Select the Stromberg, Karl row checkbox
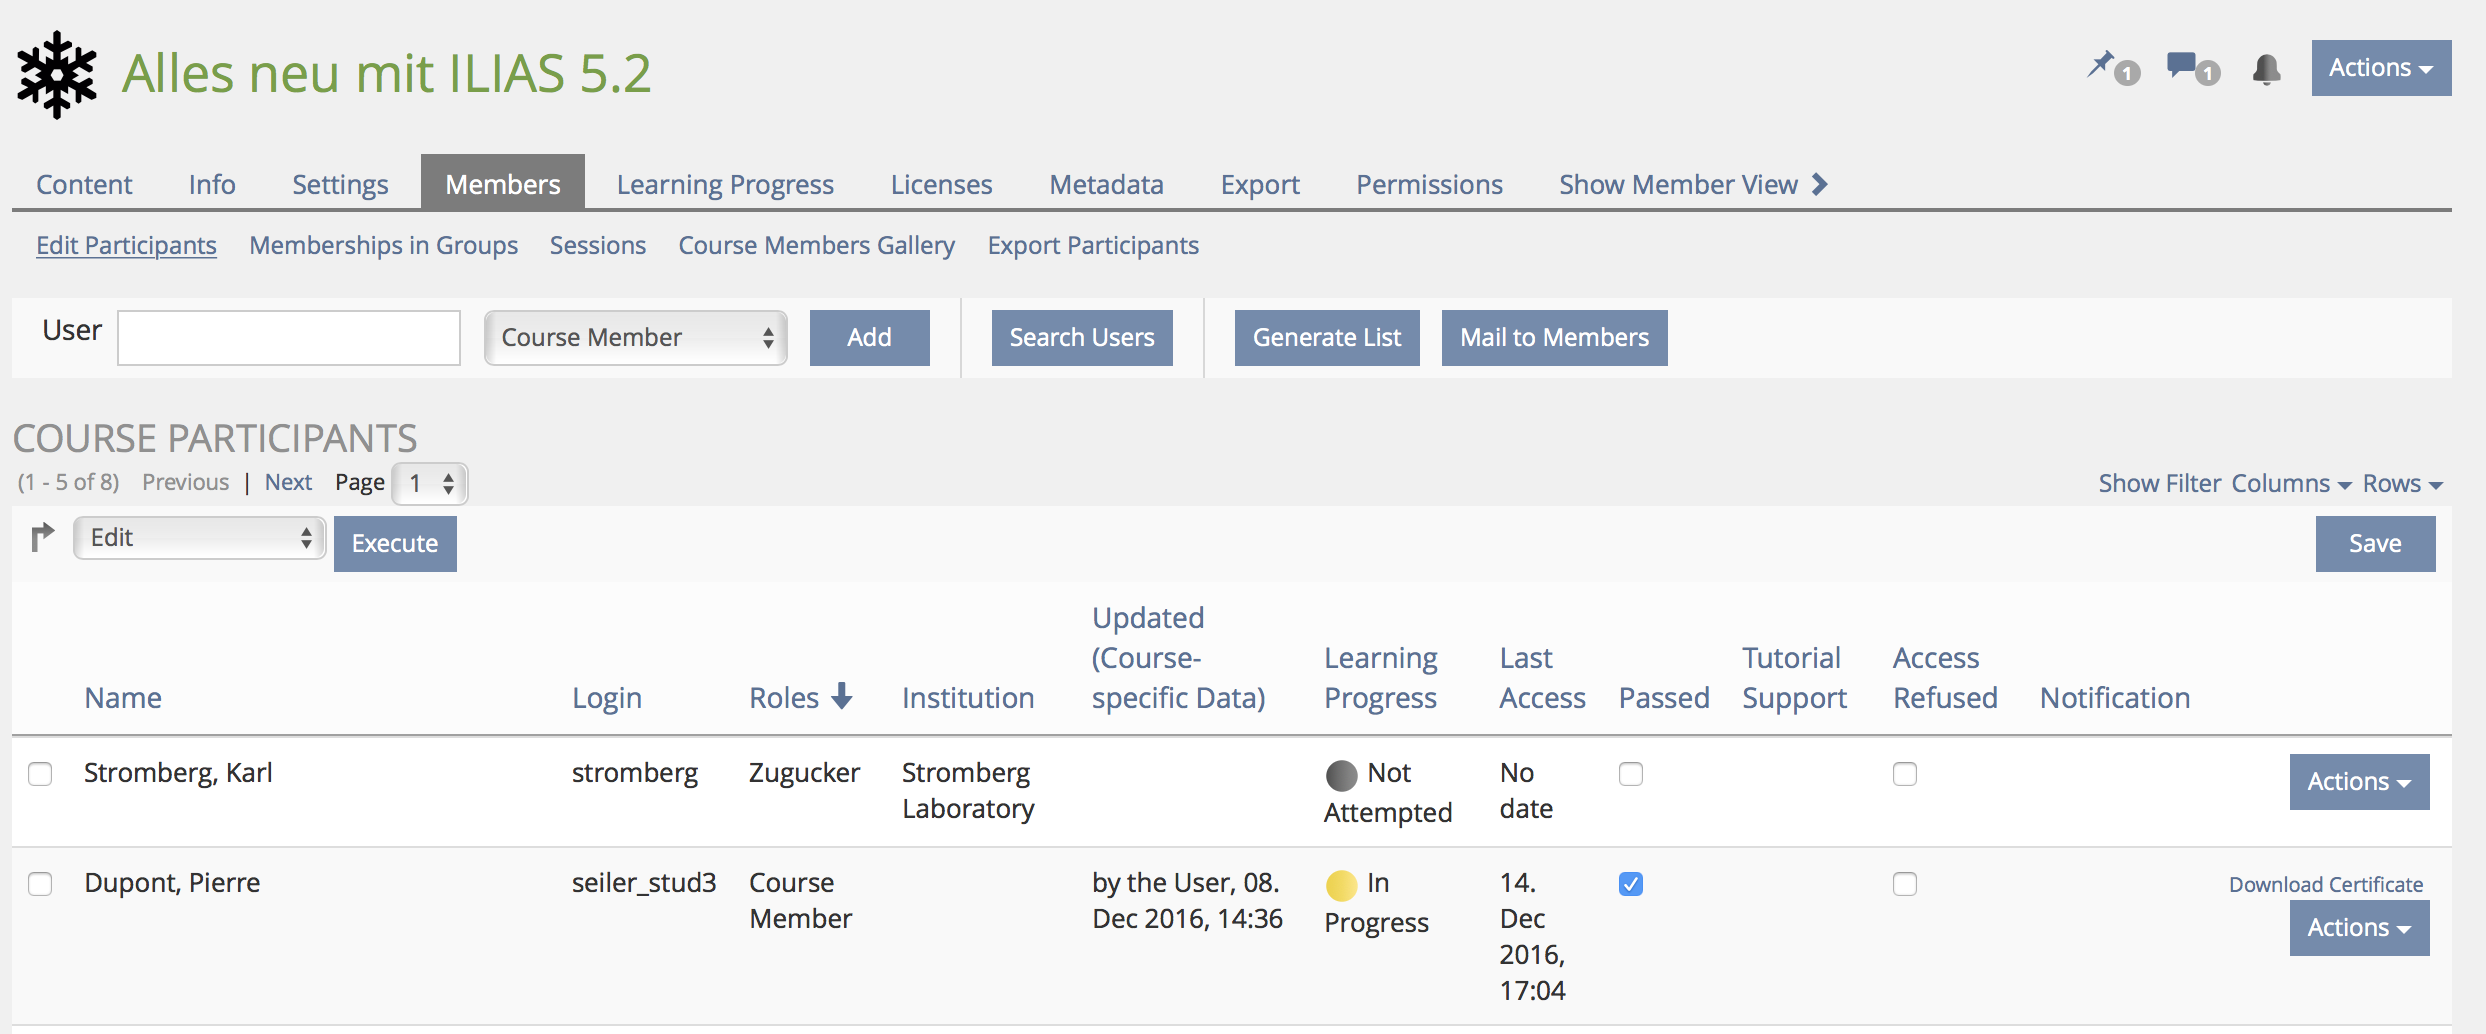Image resolution: width=2486 pixels, height=1034 pixels. [40, 774]
